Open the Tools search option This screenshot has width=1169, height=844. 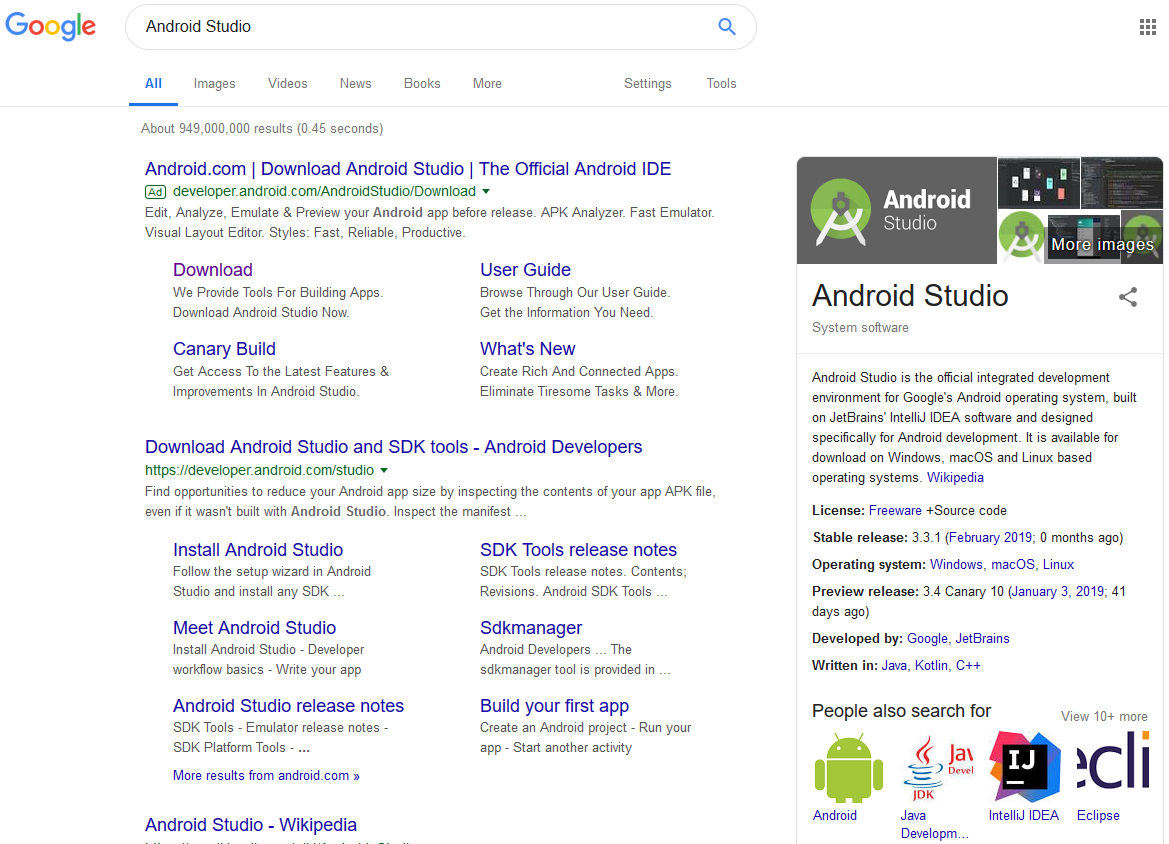(721, 84)
